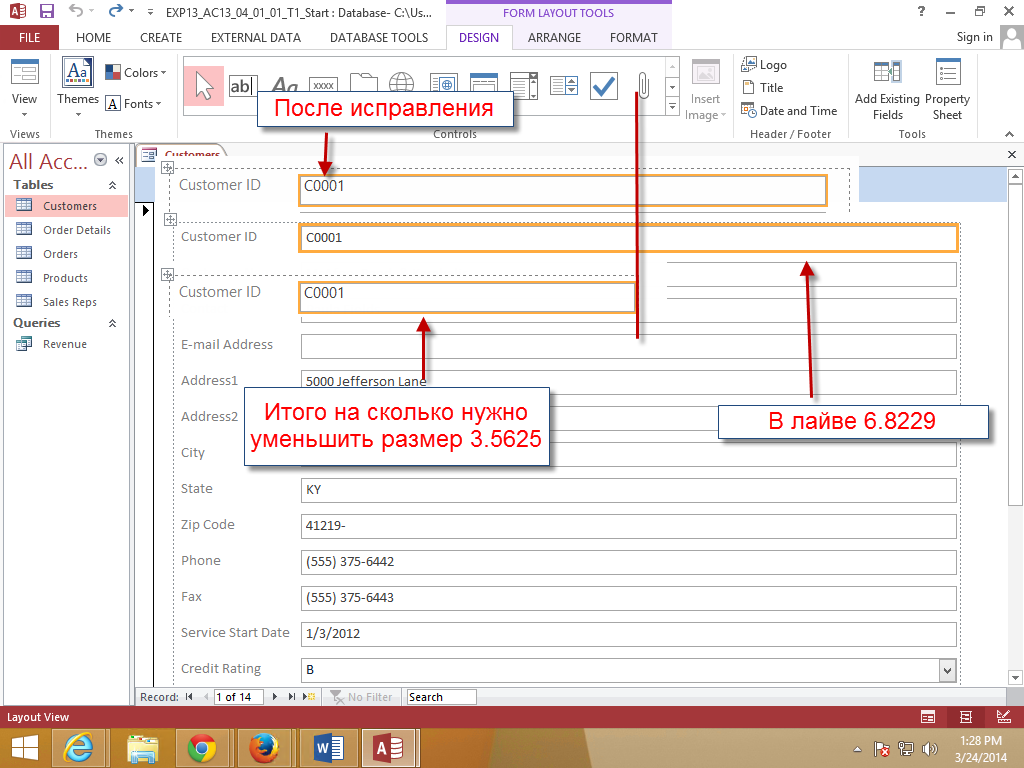1024x768 pixels.
Task: Undo the last action
Action: (76, 11)
